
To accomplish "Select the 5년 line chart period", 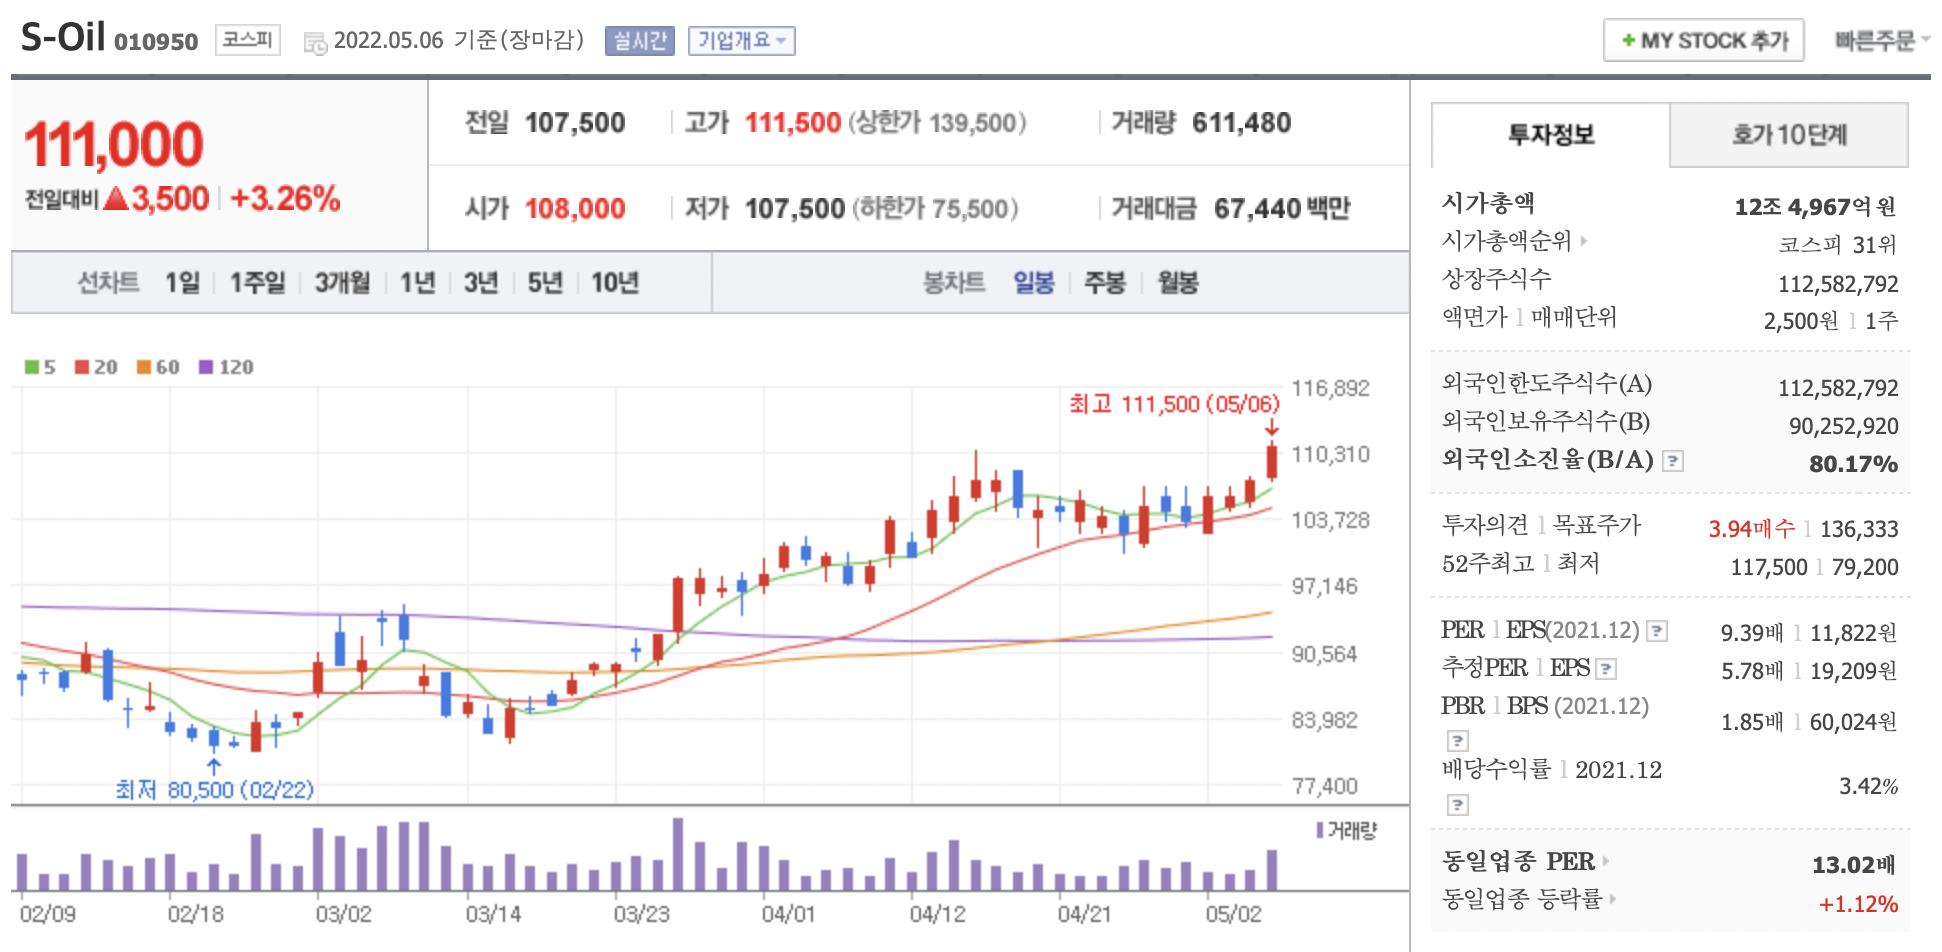I will pyautogui.click(x=545, y=283).
